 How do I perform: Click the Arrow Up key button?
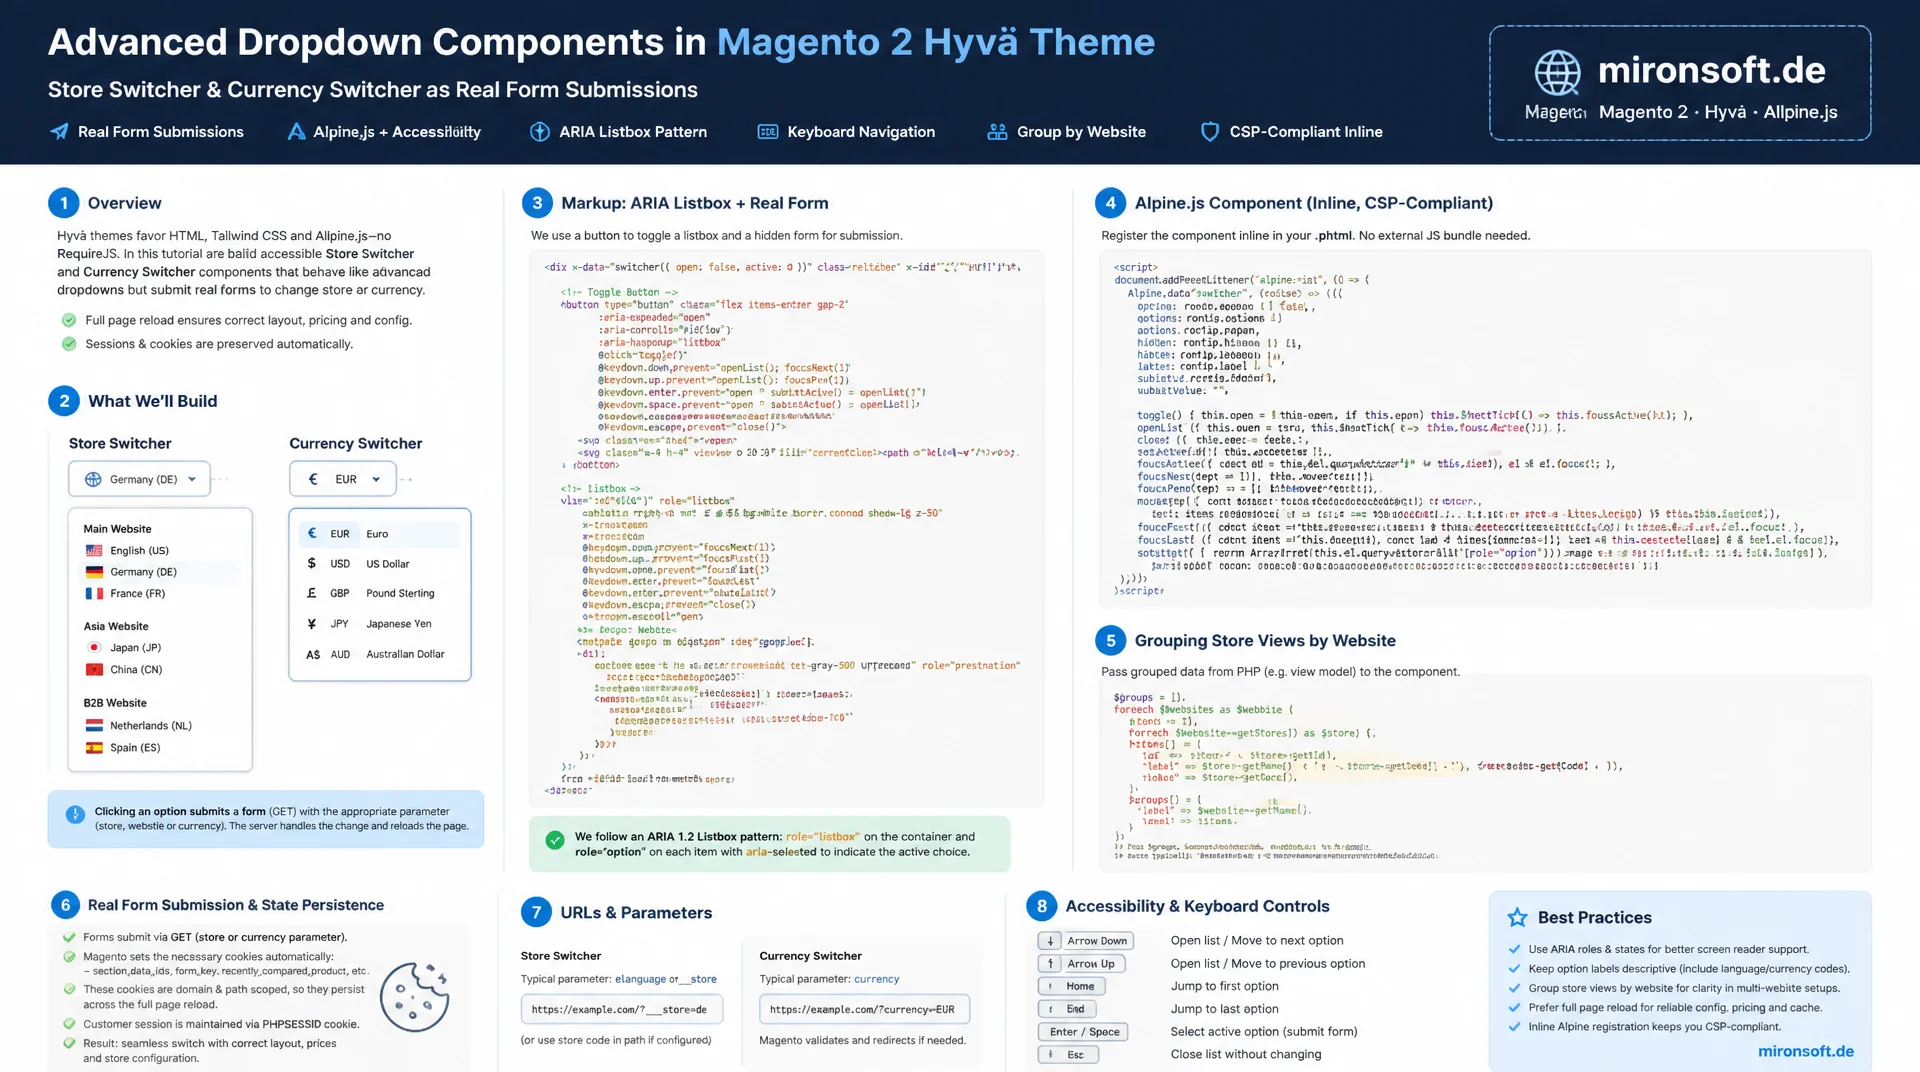click(x=1081, y=964)
